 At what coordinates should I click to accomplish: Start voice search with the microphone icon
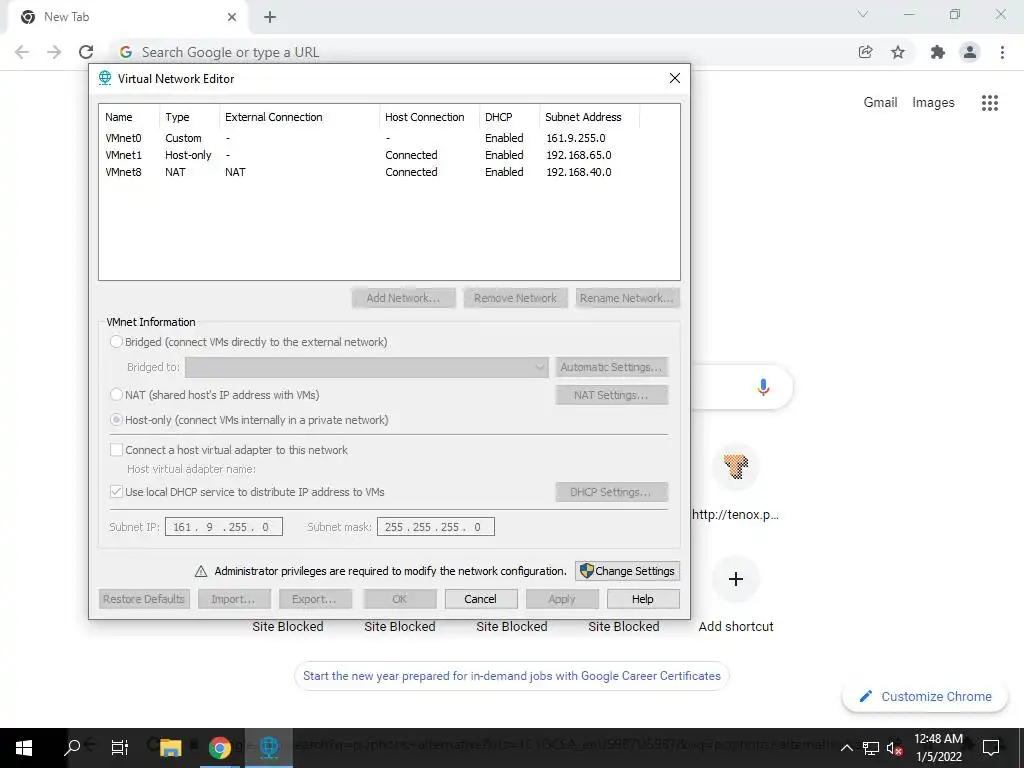point(763,387)
